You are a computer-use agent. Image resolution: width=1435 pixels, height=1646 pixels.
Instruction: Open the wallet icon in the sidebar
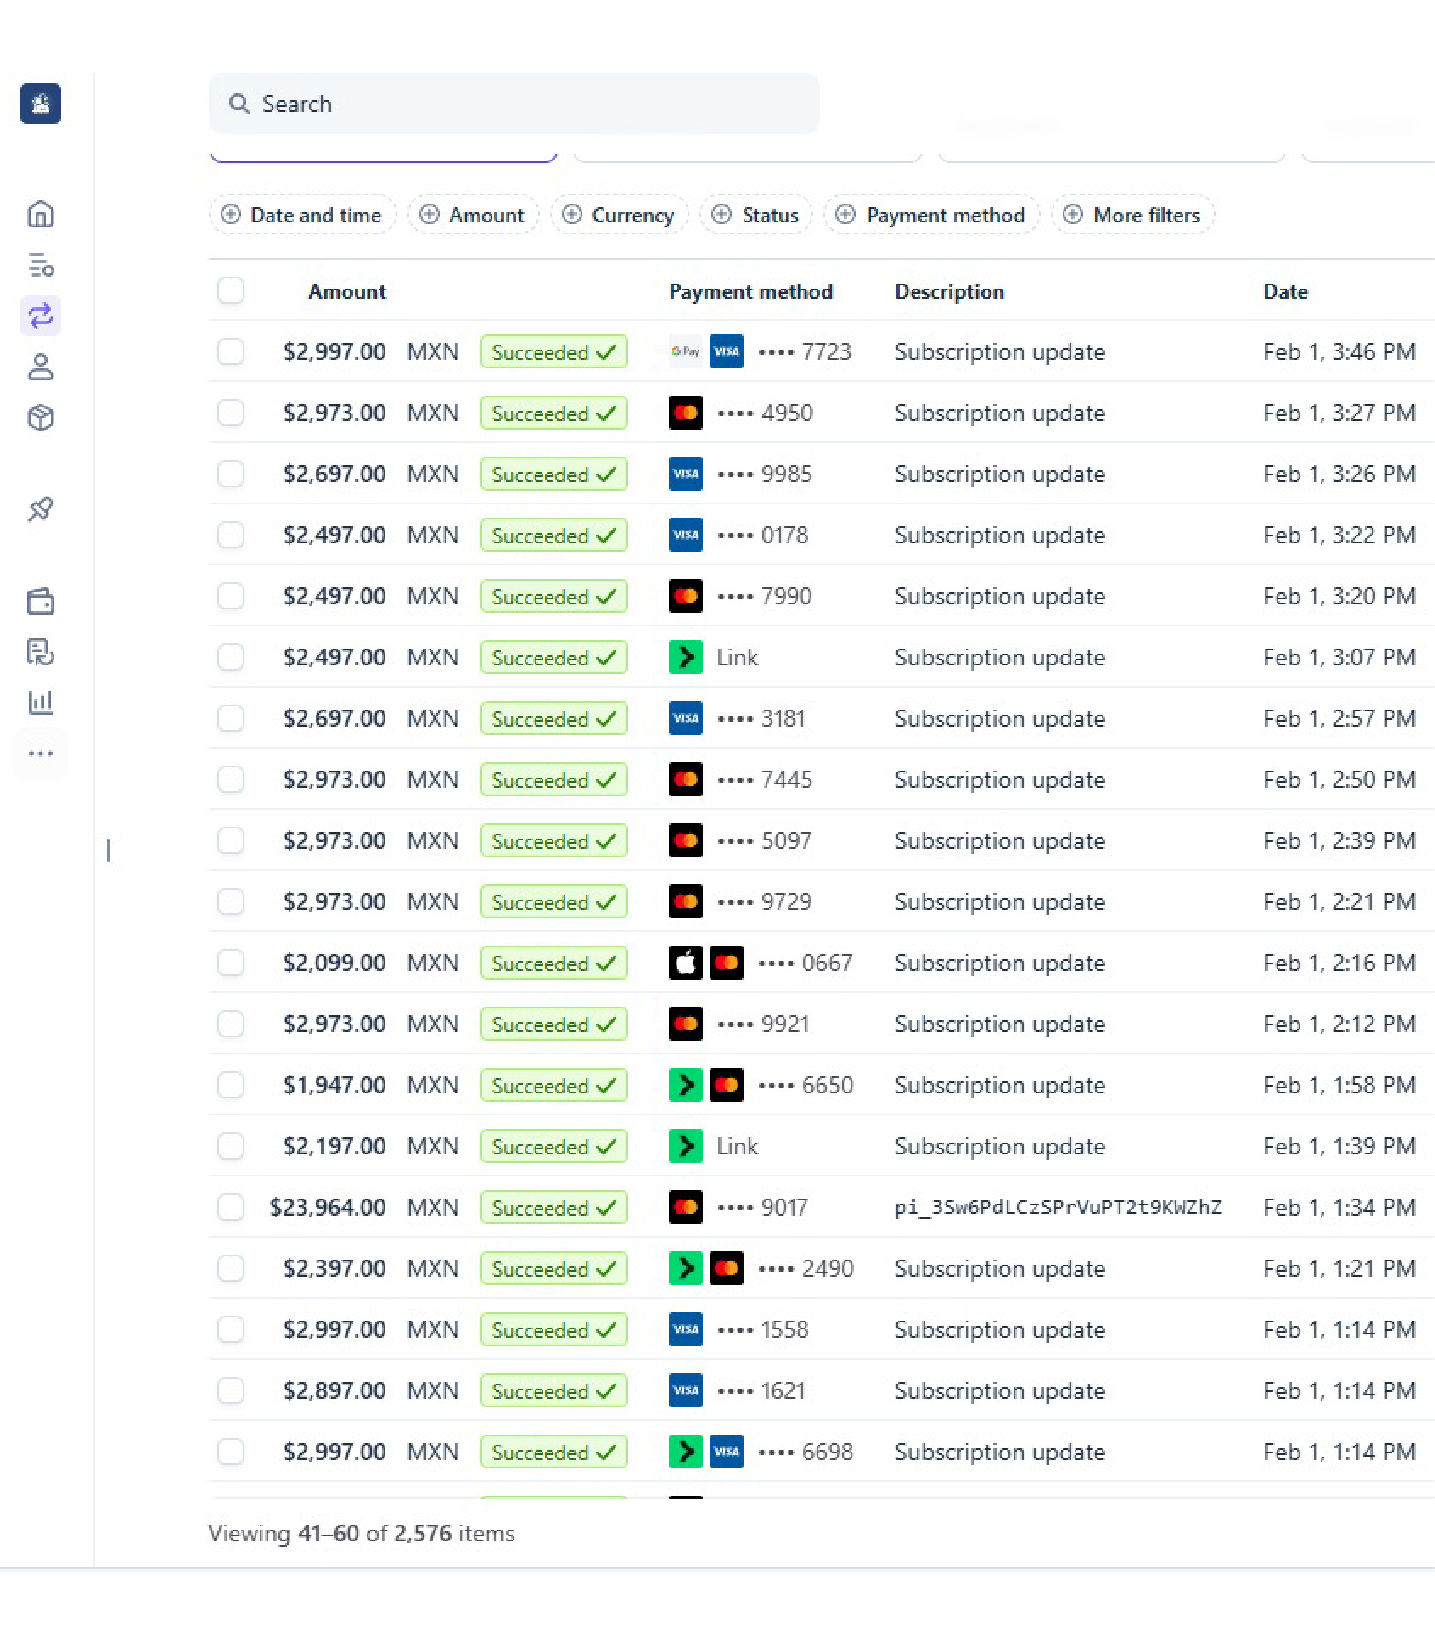point(40,601)
